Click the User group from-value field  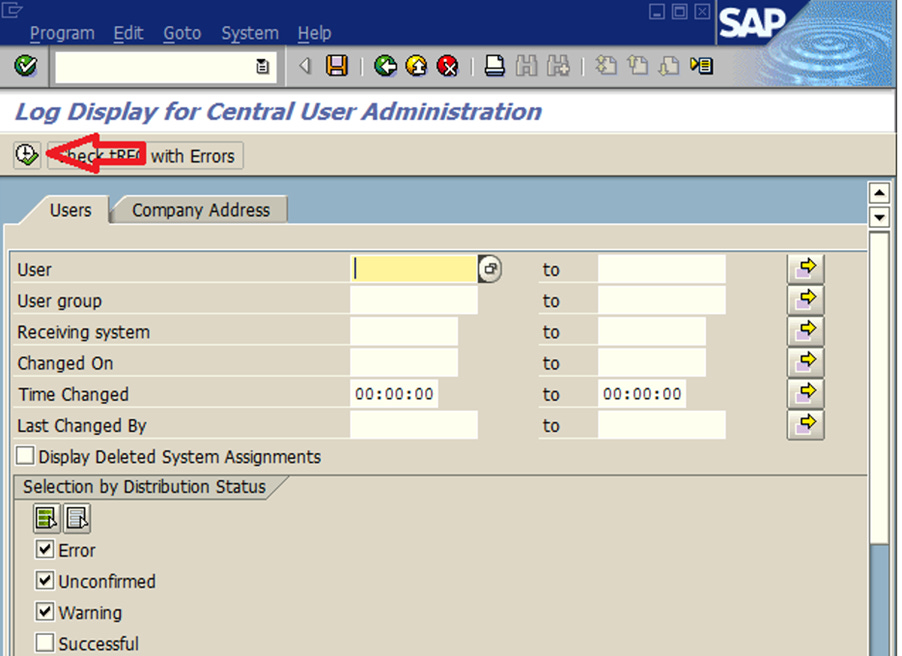(414, 300)
